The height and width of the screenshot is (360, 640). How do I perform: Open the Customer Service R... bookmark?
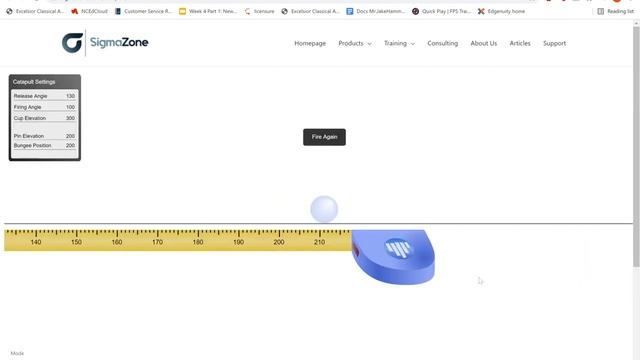tap(143, 11)
